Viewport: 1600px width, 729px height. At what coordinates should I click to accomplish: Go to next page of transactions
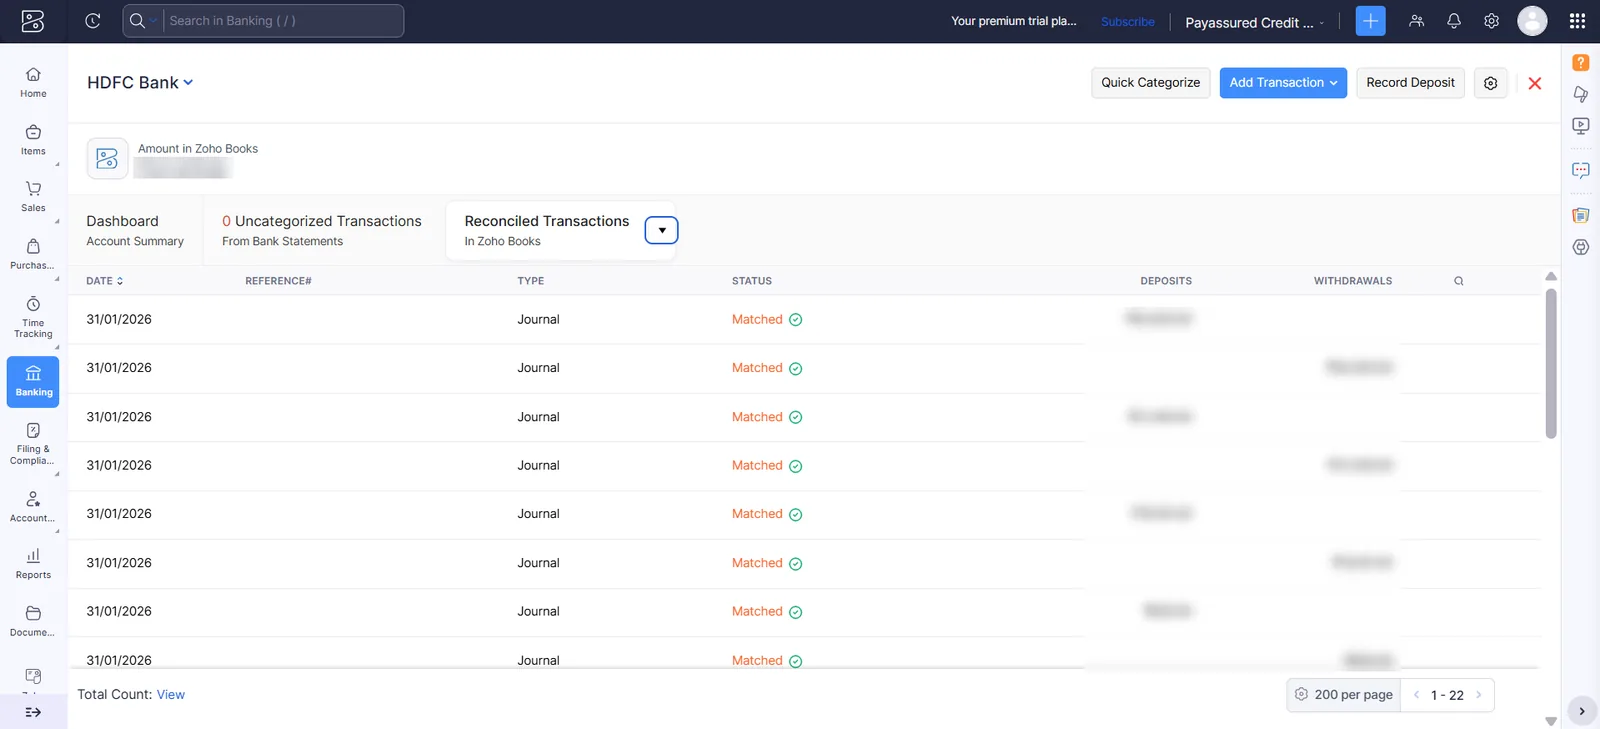coord(1479,695)
